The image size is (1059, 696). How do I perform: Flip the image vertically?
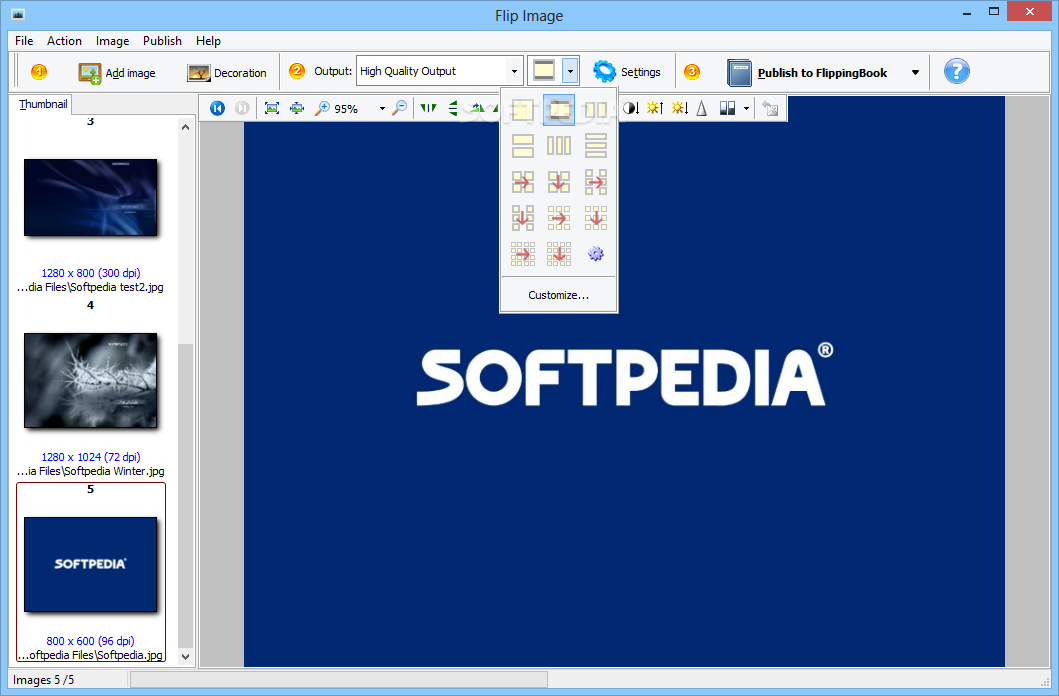coord(453,108)
